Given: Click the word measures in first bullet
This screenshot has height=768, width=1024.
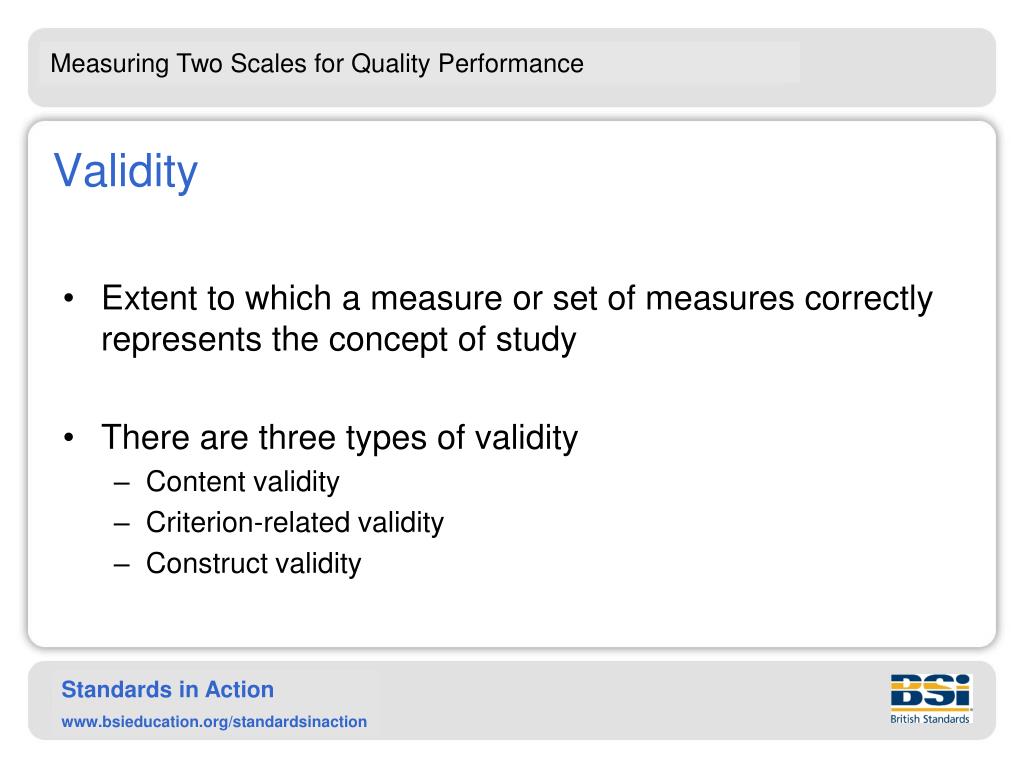Looking at the screenshot, I should point(720,299).
